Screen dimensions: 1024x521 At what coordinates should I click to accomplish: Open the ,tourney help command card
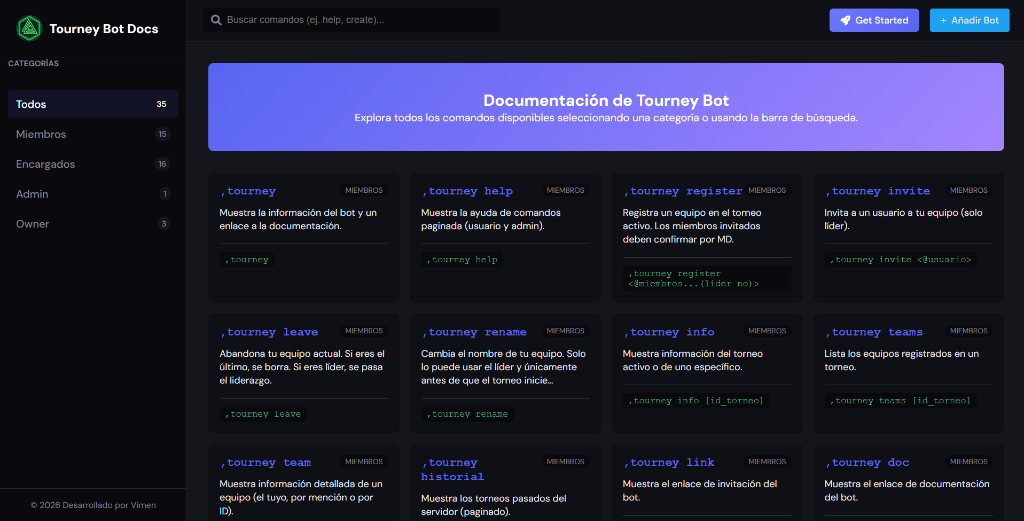click(505, 238)
